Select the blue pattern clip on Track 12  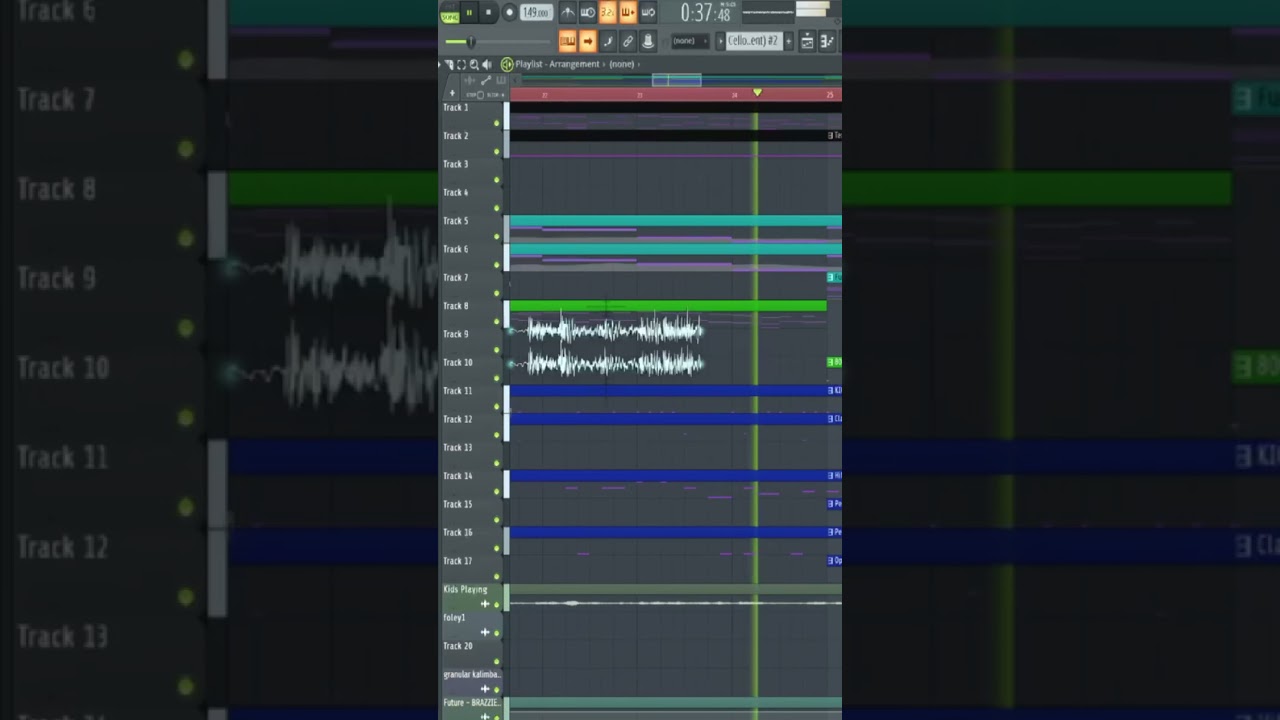[x=668, y=419]
